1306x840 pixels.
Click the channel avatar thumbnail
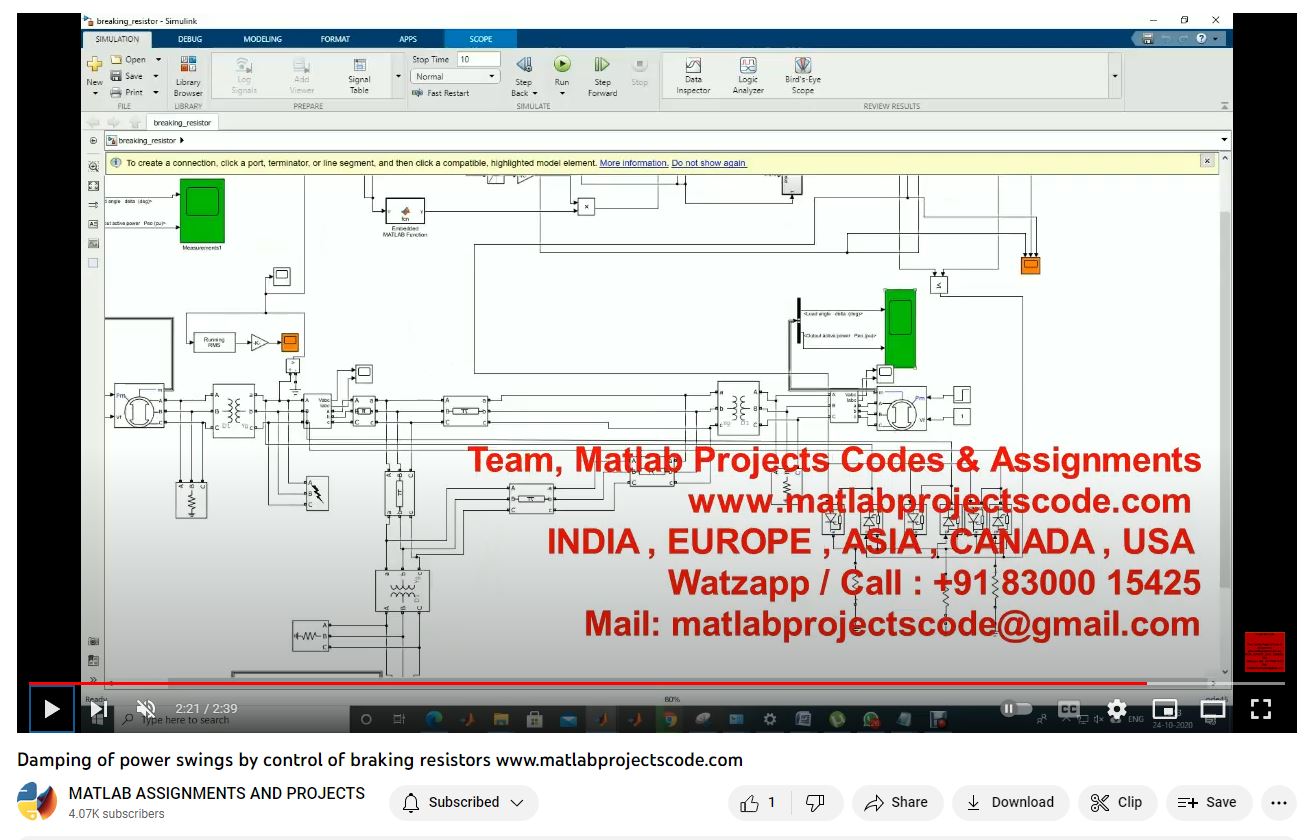click(37, 802)
